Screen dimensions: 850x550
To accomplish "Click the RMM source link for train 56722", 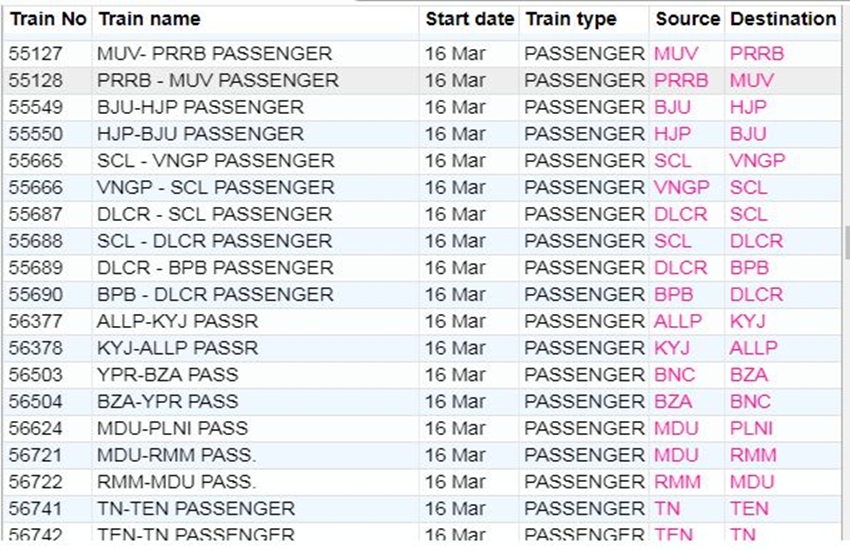I will (x=677, y=482).
